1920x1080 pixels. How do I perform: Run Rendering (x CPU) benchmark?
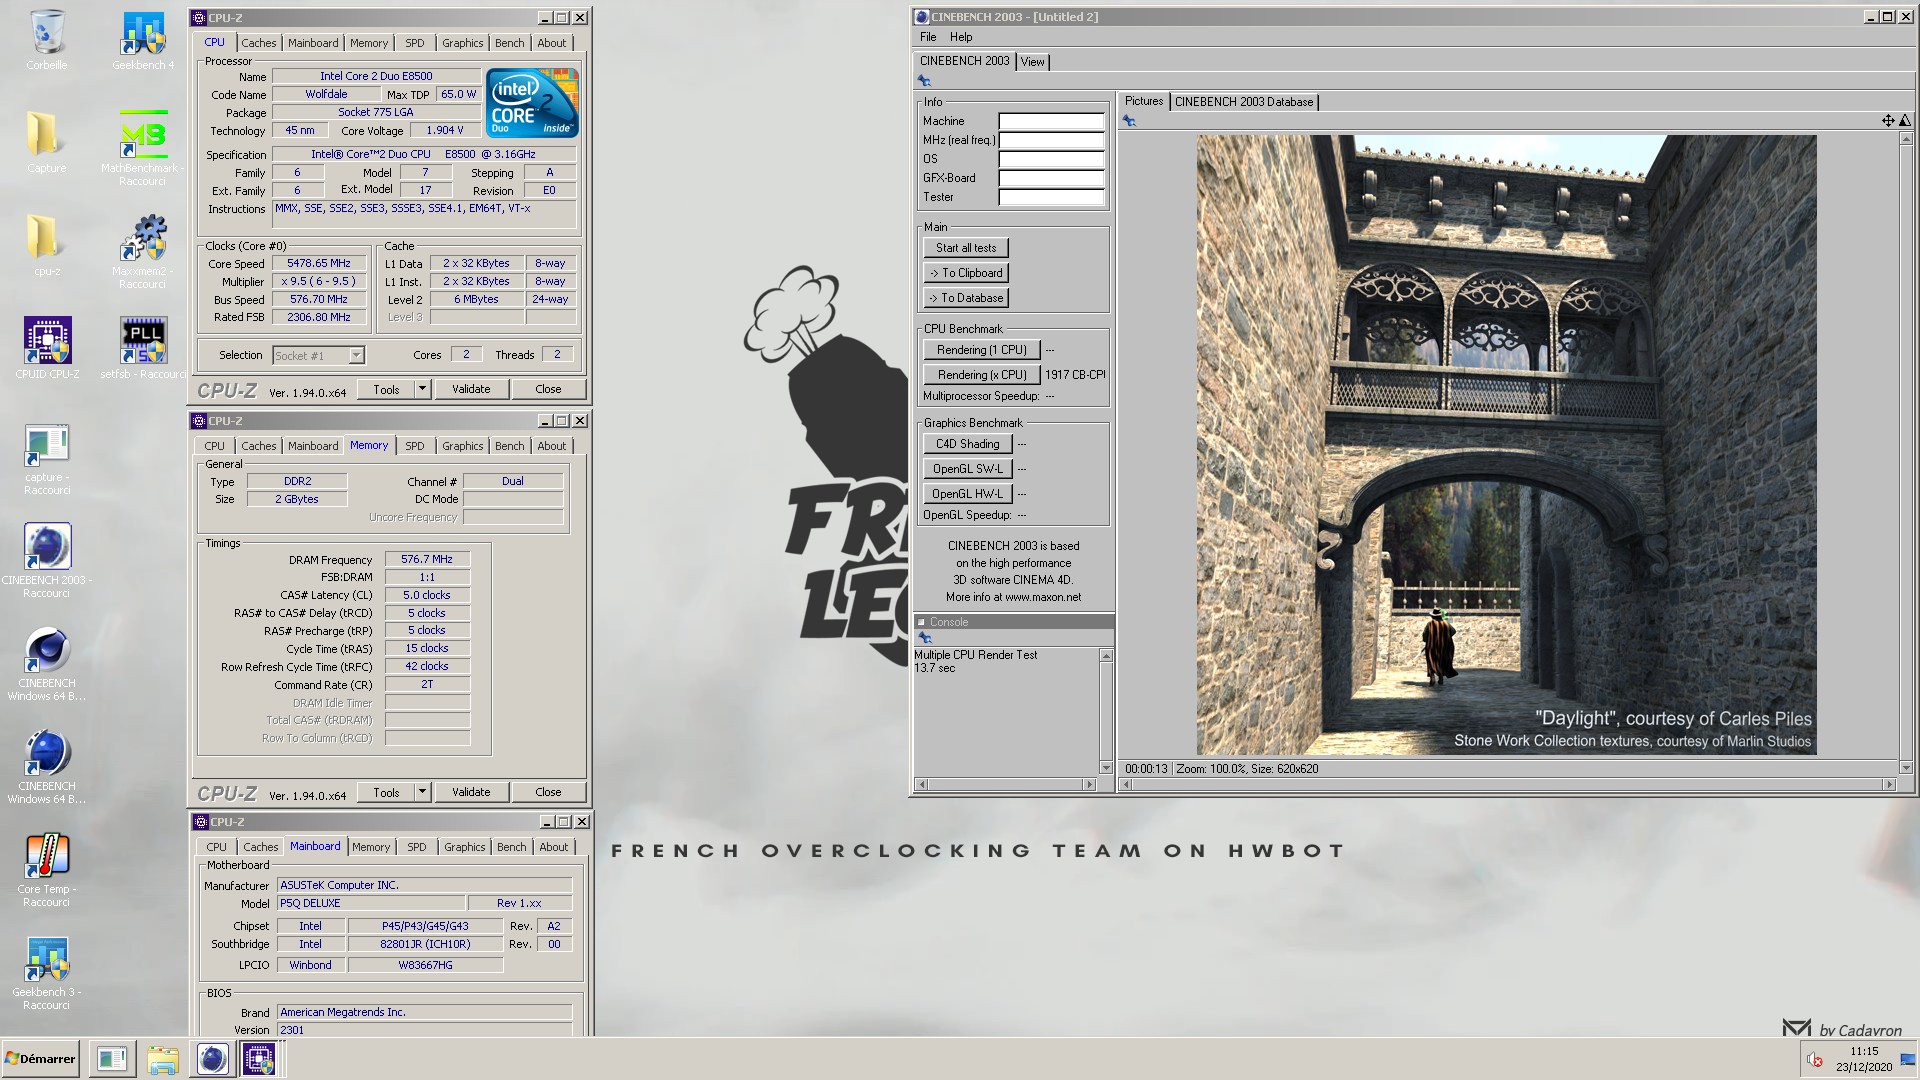click(981, 375)
